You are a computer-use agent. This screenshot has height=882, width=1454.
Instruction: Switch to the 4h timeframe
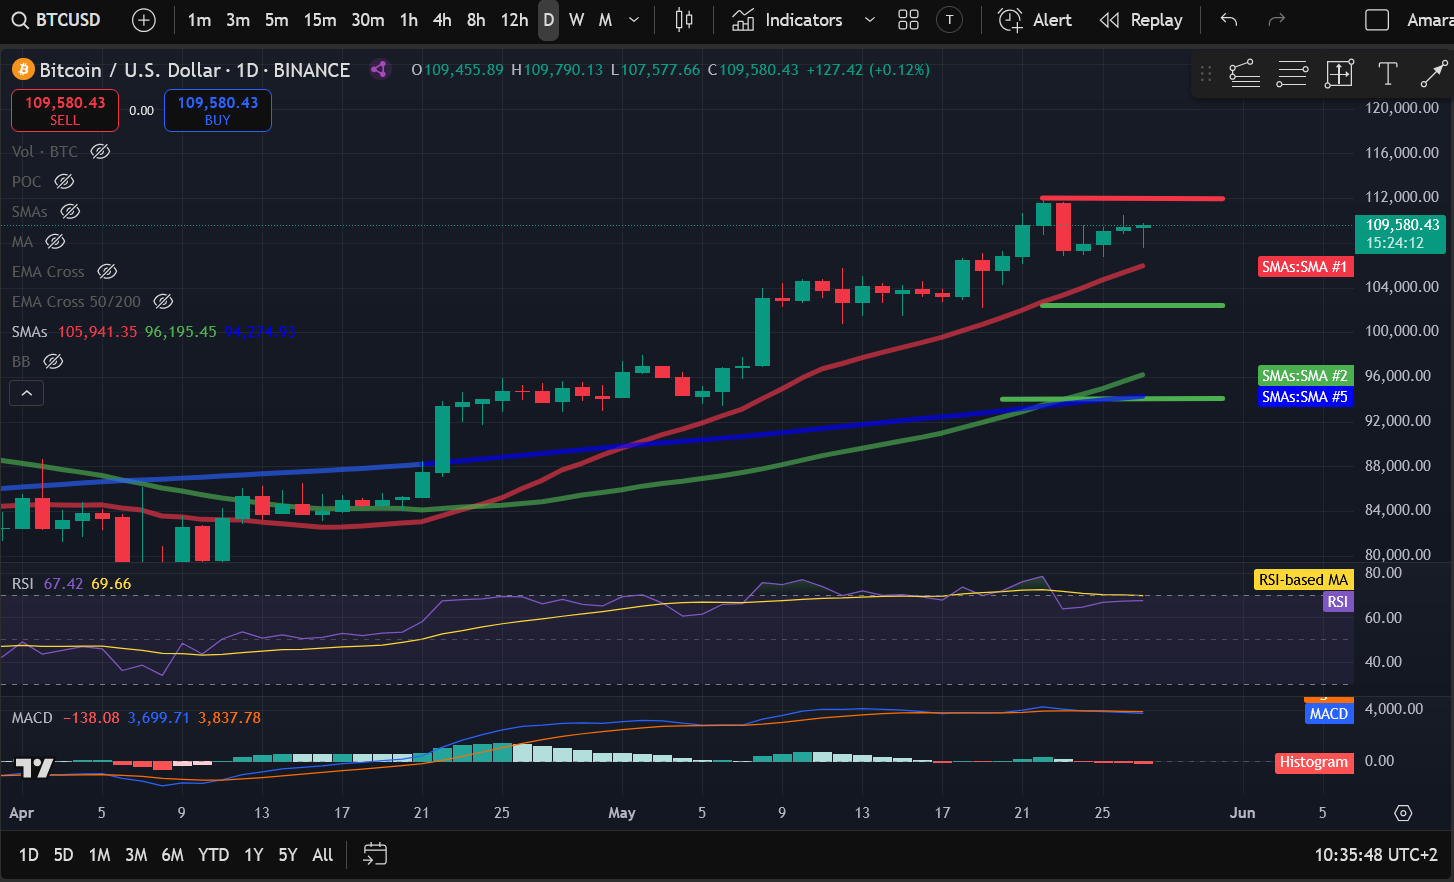coord(442,20)
